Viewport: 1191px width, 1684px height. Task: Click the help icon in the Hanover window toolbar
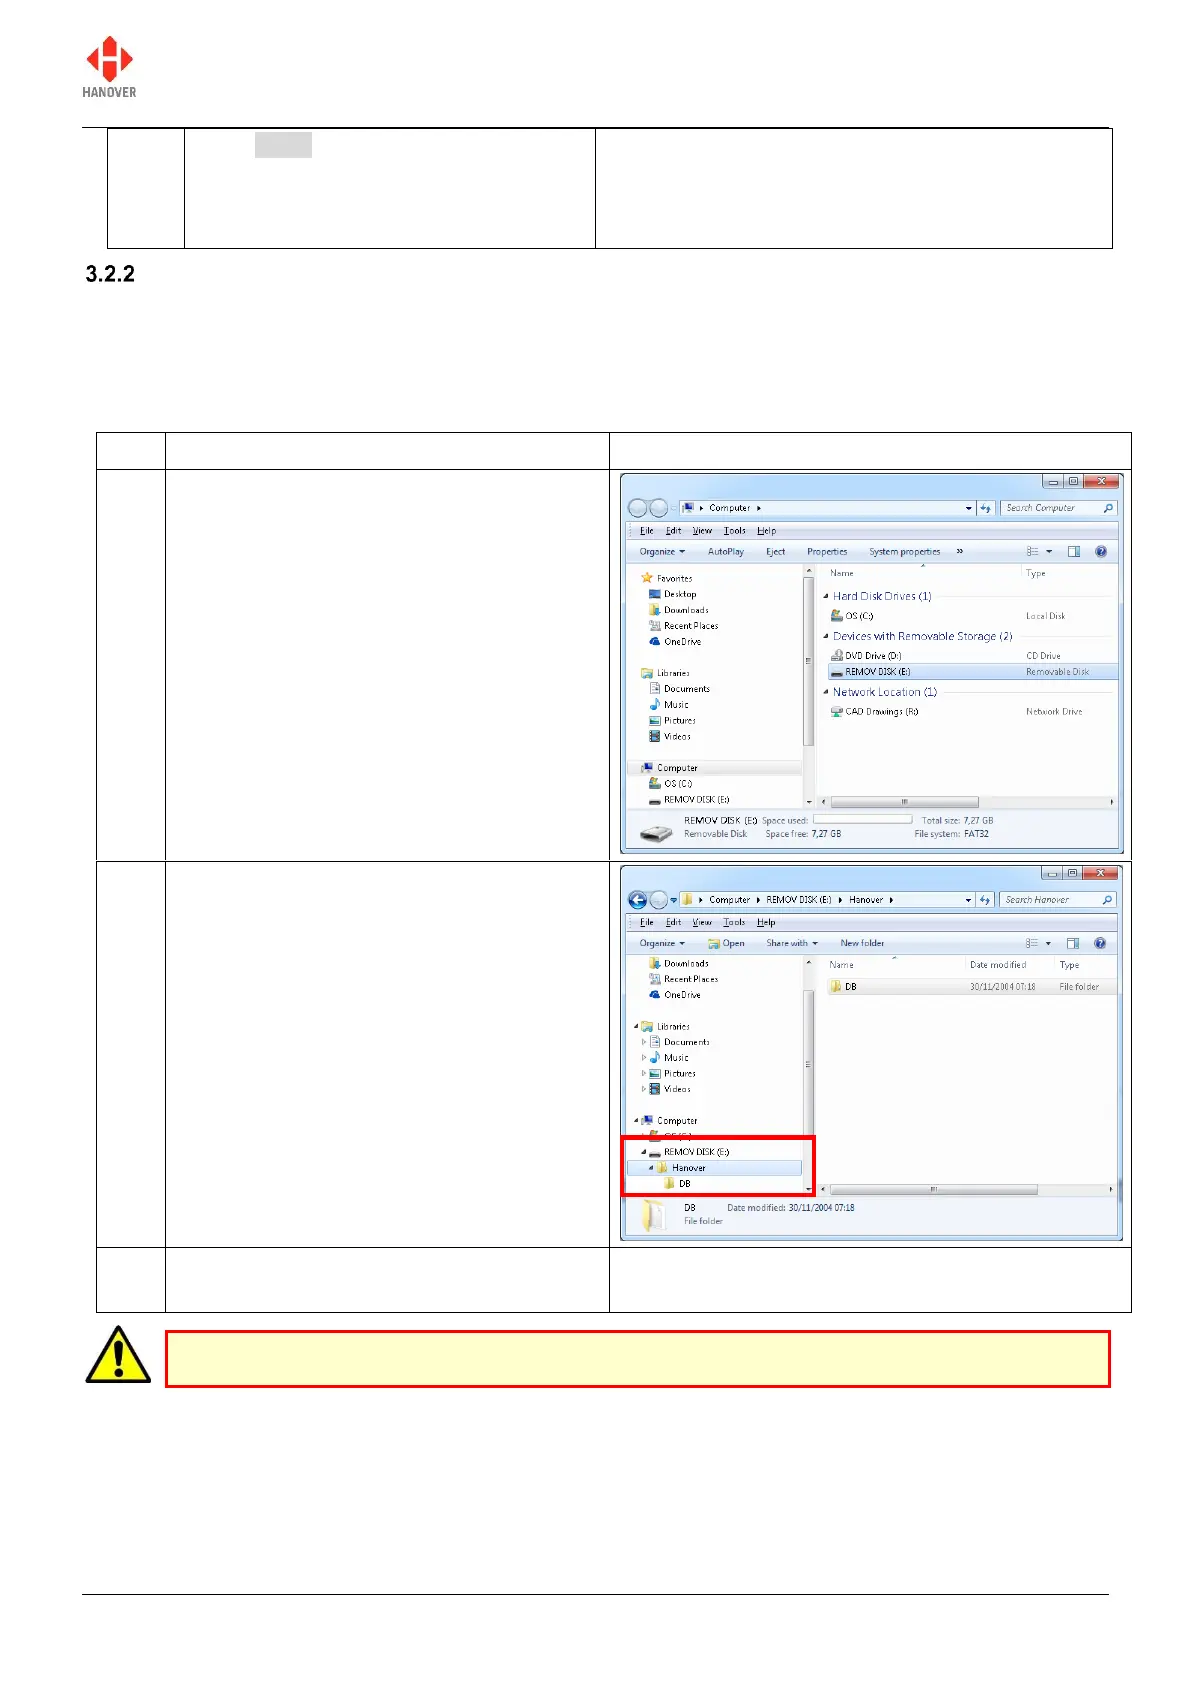(x=1101, y=943)
